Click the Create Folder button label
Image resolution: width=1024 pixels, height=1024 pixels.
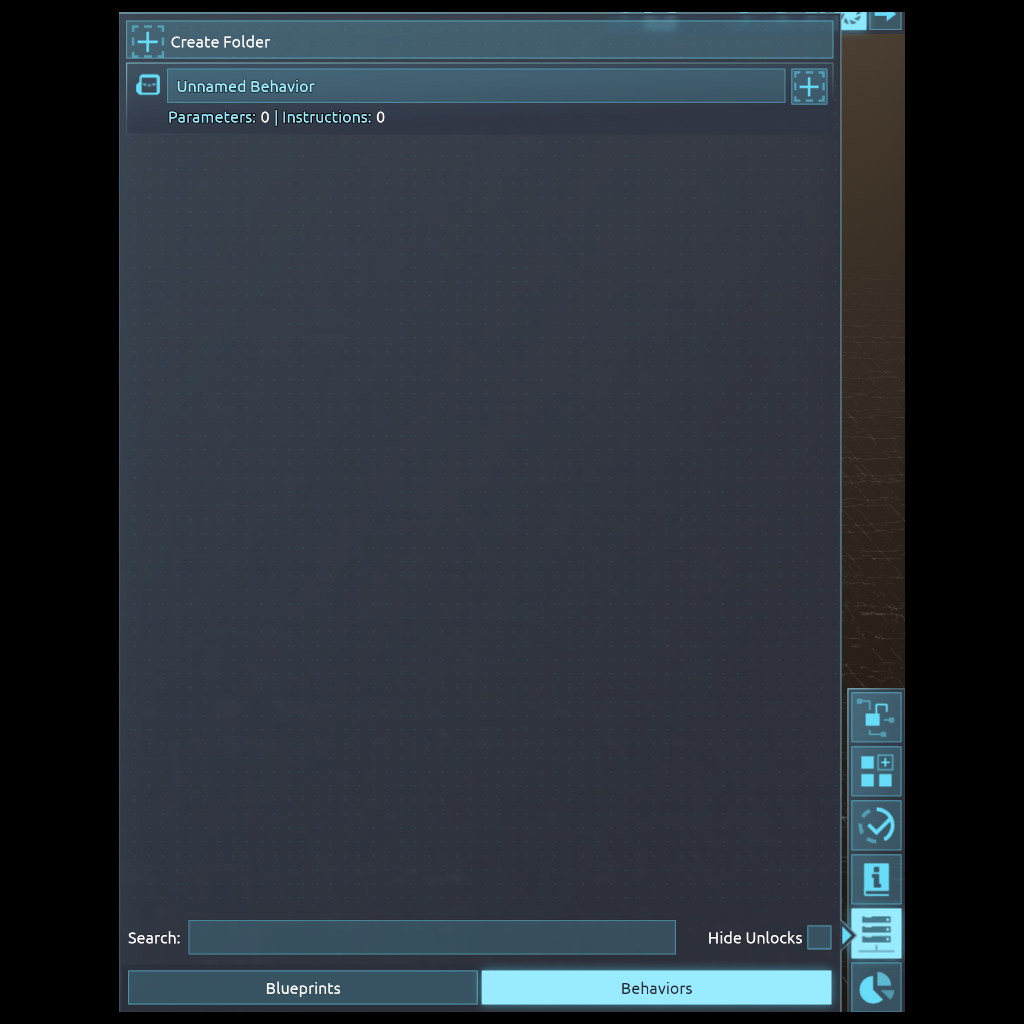tap(220, 42)
